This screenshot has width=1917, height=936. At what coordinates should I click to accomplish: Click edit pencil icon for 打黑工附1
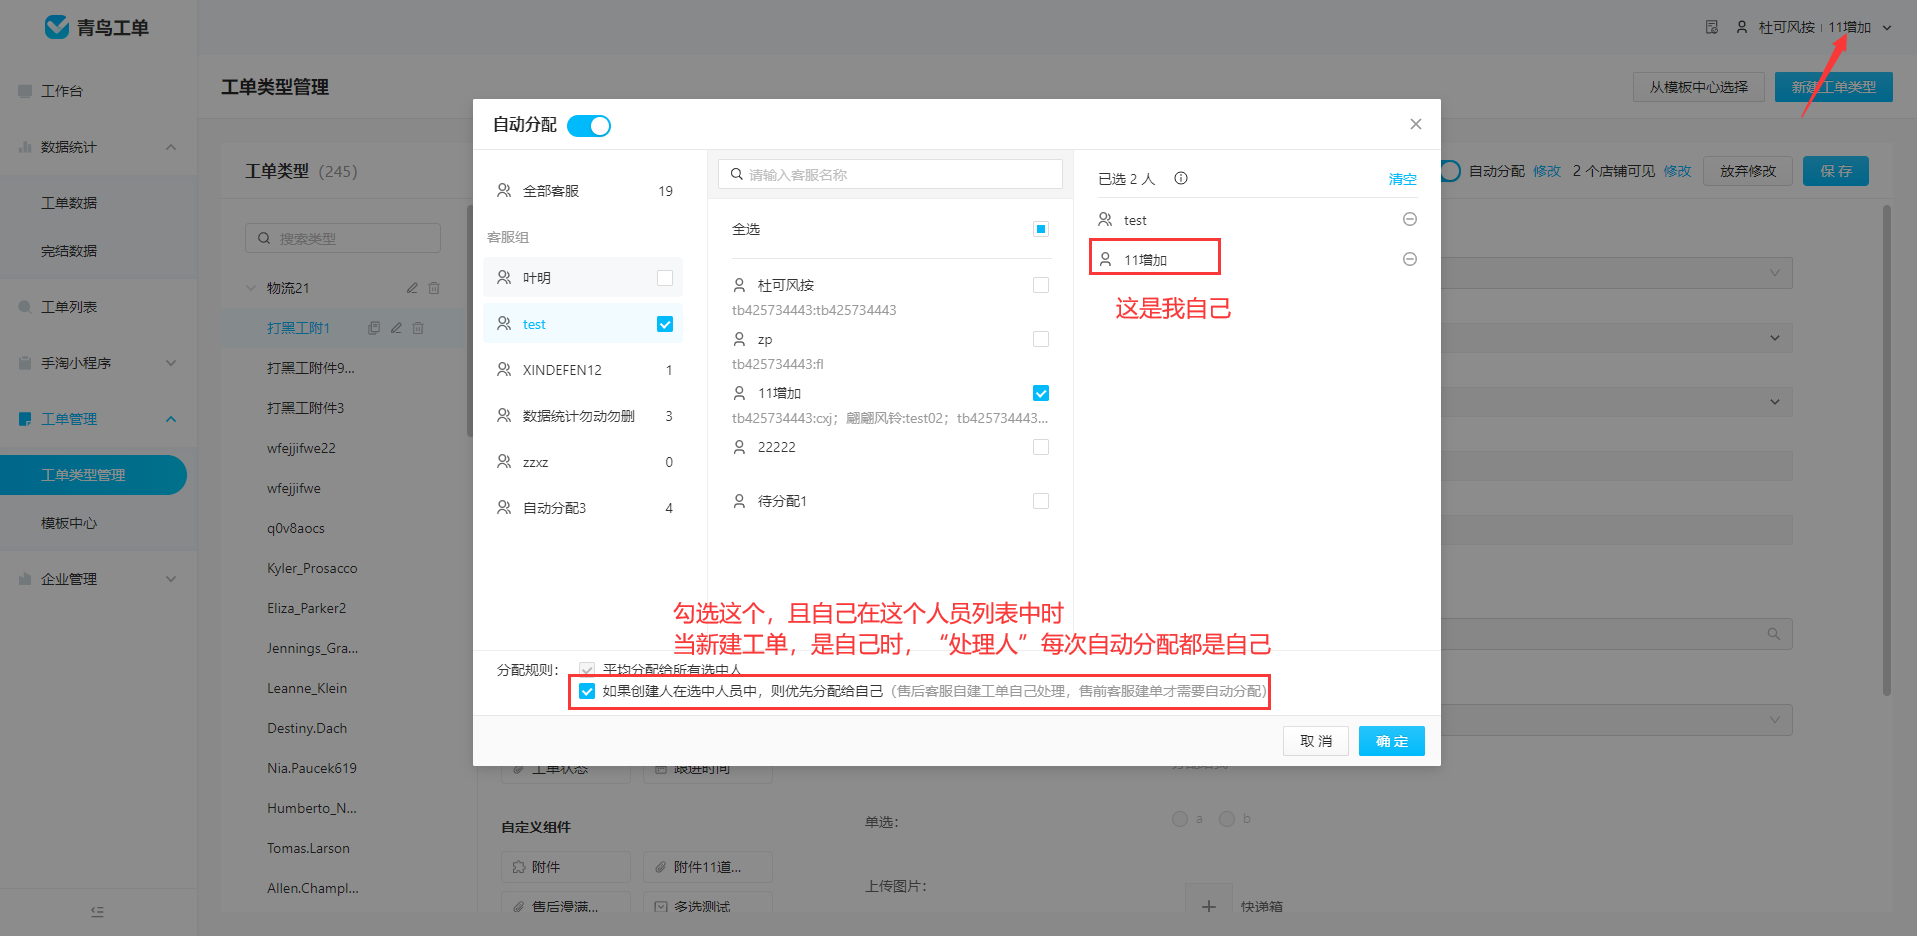coord(396,328)
